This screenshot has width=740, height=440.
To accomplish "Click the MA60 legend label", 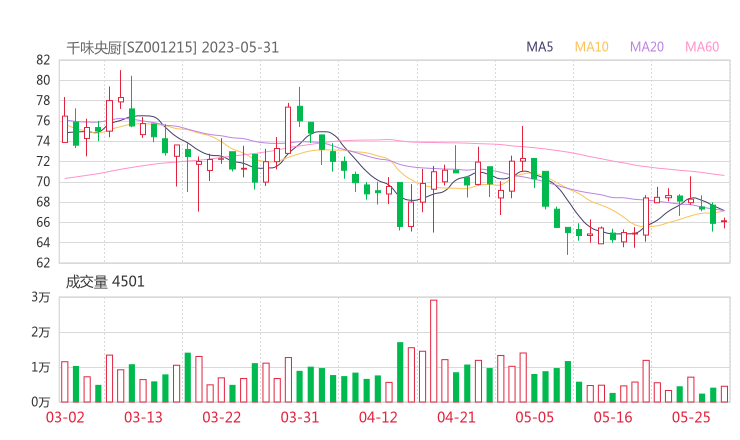I will click(x=702, y=47).
